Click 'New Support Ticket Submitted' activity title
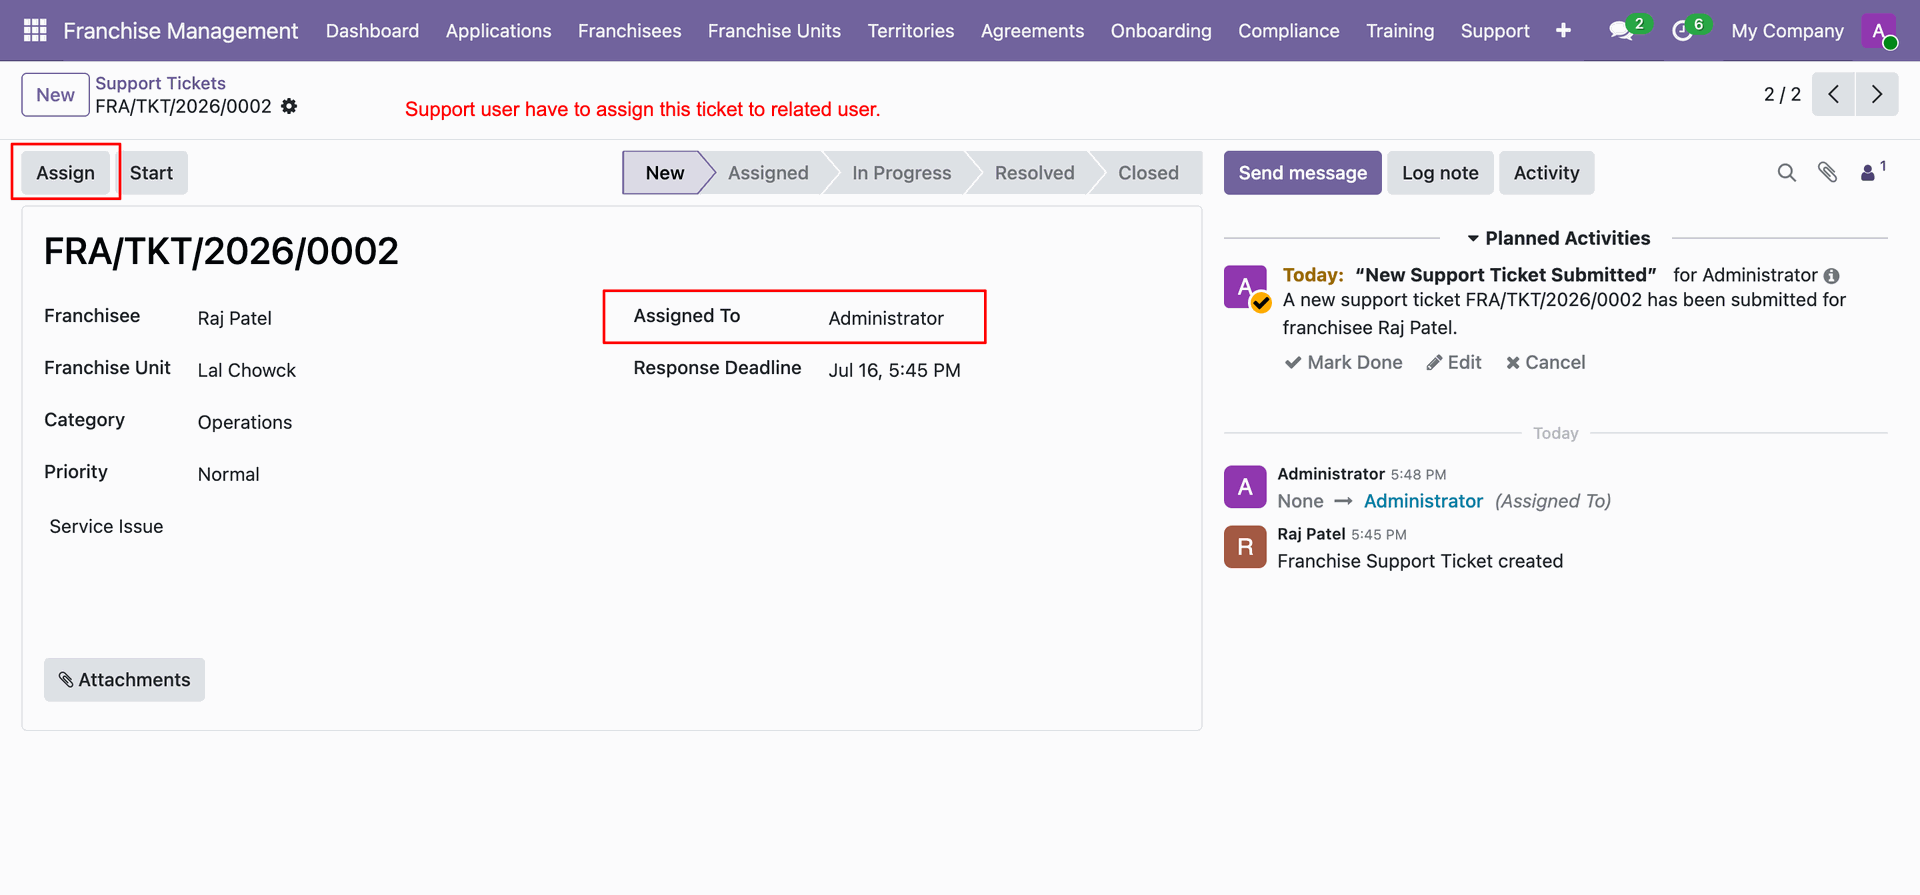Image resolution: width=1920 pixels, height=895 pixels. click(1506, 275)
